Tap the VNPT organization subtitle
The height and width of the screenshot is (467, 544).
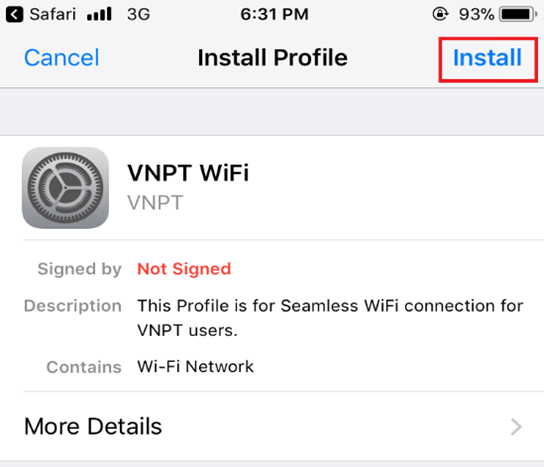(x=155, y=203)
